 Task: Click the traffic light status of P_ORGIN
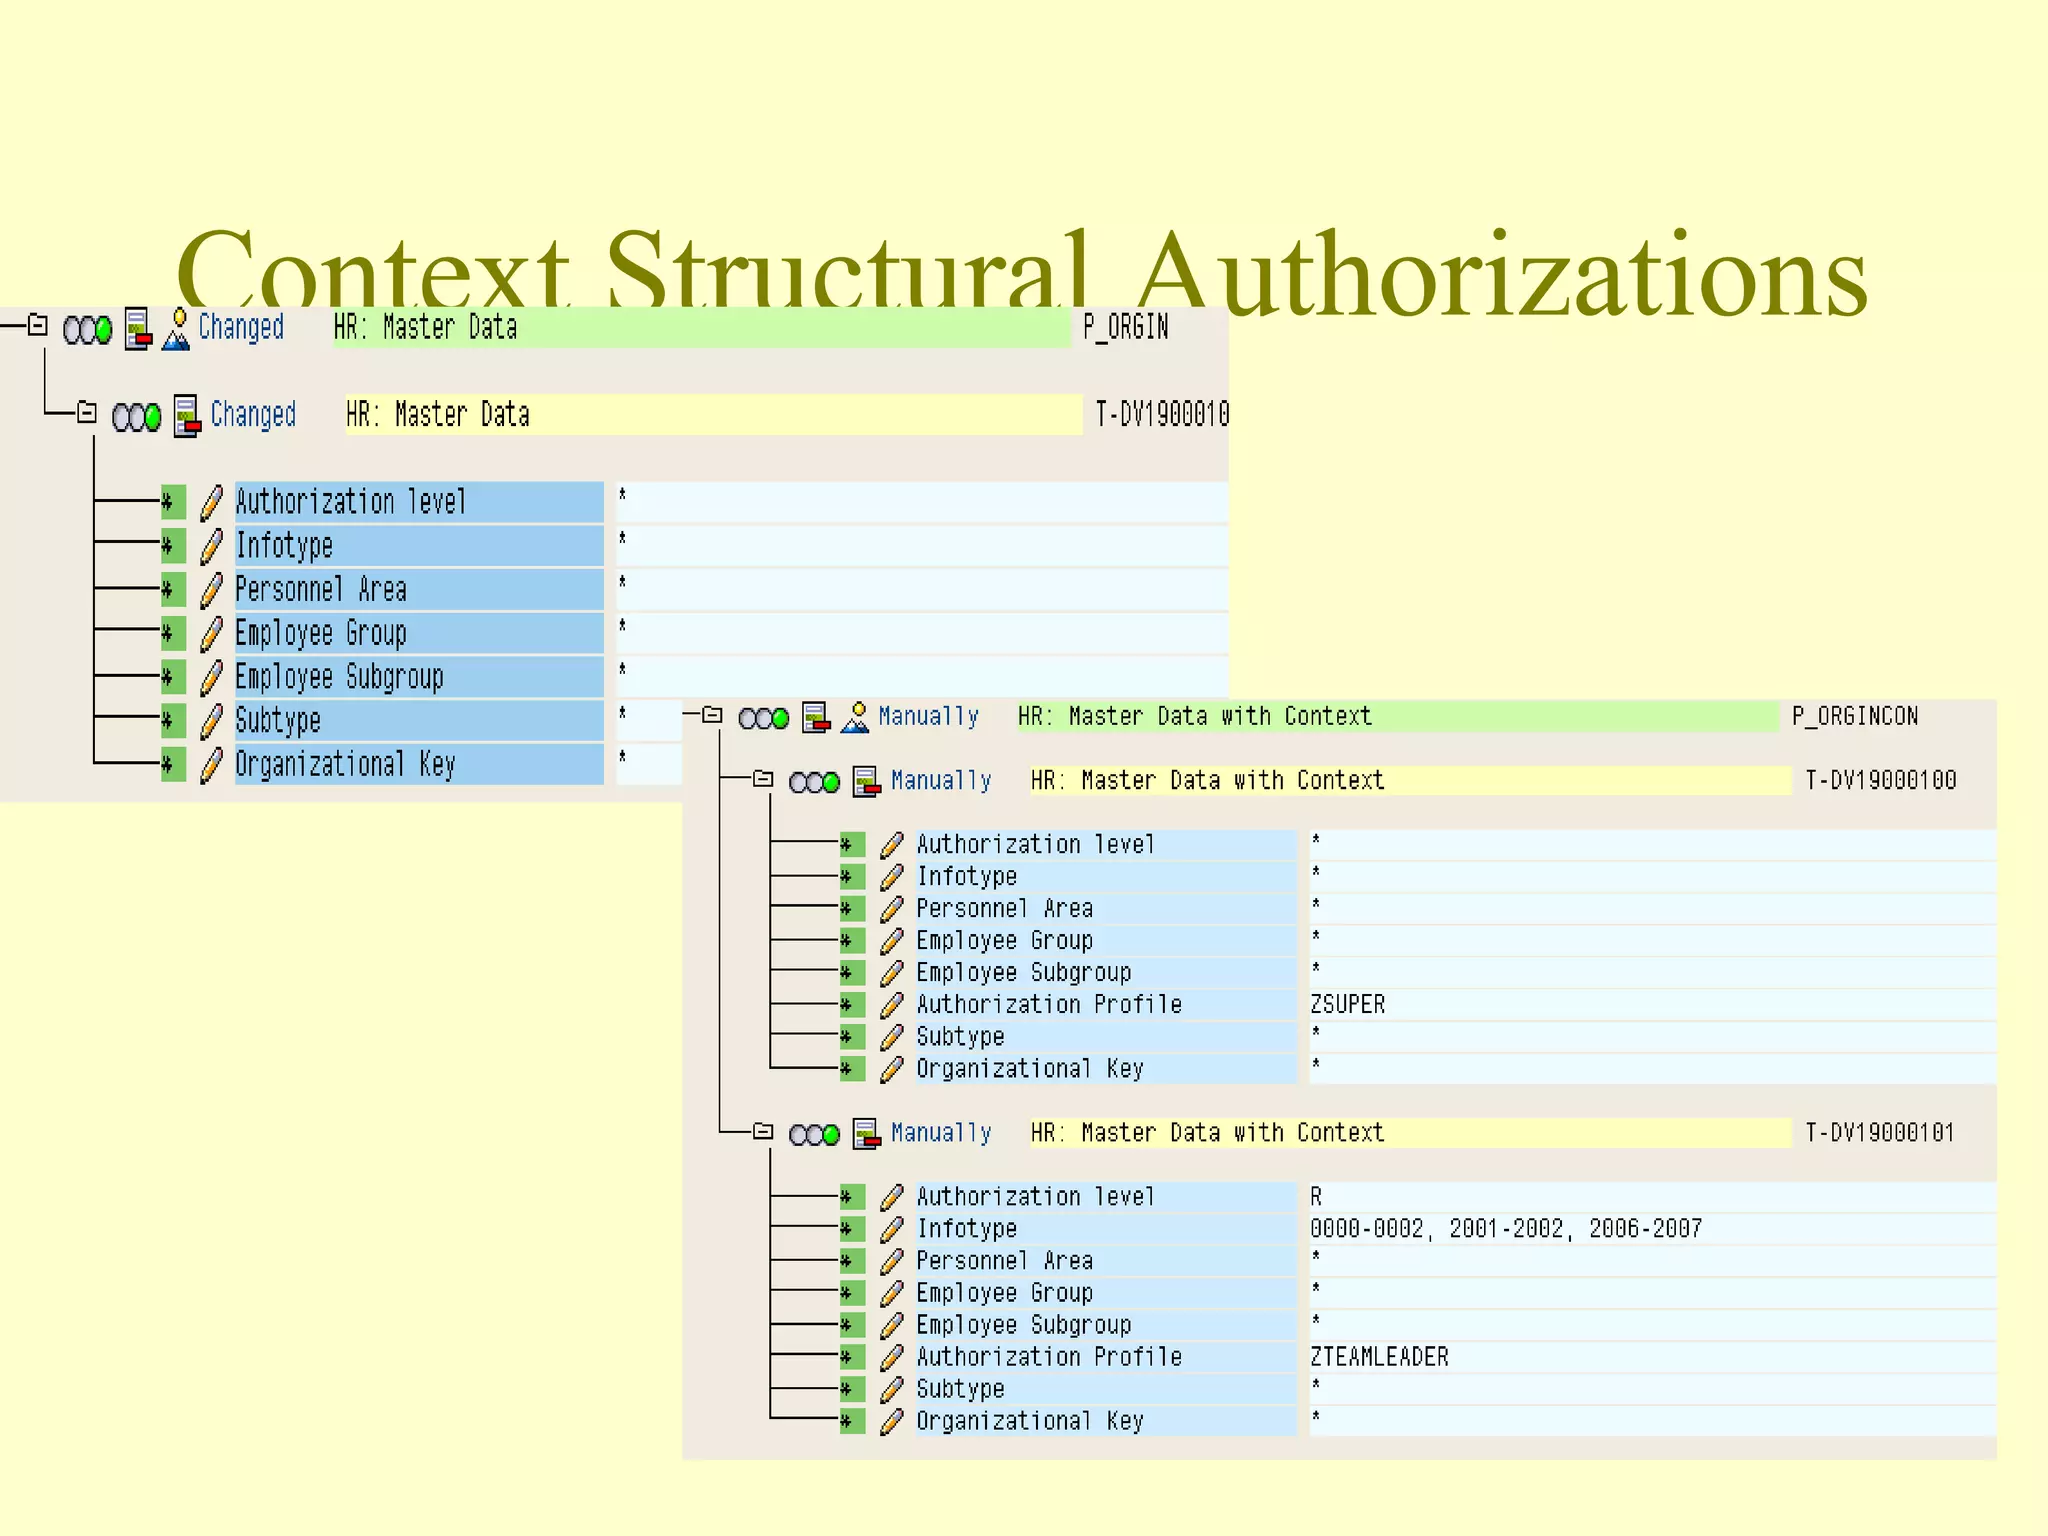(x=88, y=330)
